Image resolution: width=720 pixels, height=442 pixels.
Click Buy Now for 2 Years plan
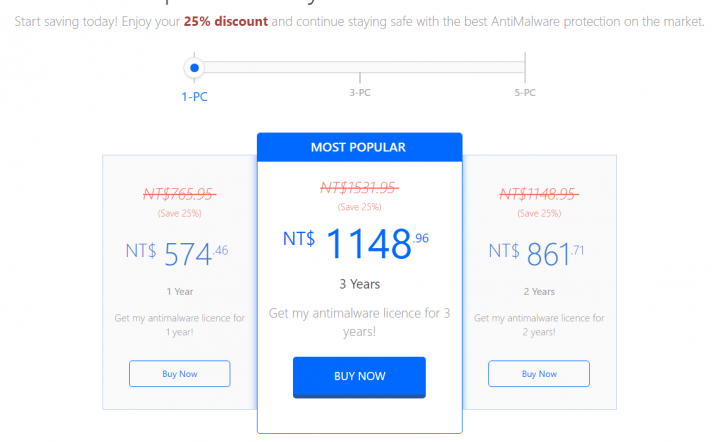[x=538, y=374]
